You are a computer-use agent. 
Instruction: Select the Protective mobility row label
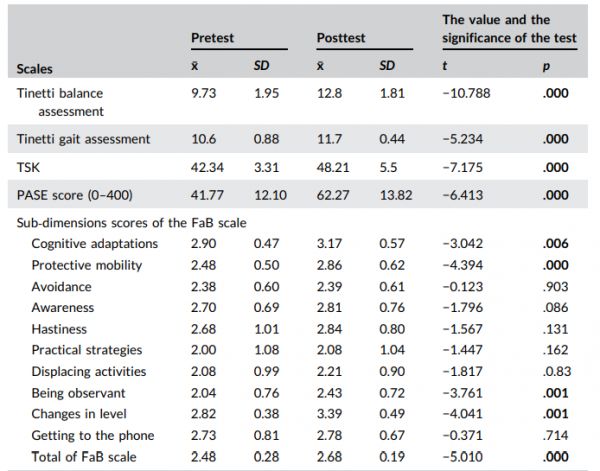86,265
